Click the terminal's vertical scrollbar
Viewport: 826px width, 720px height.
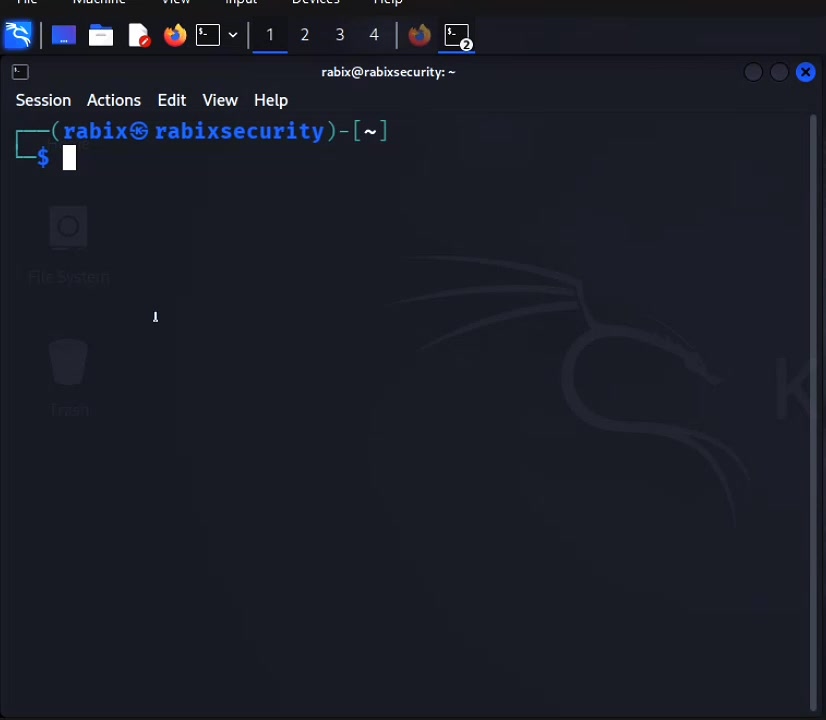coord(813,412)
